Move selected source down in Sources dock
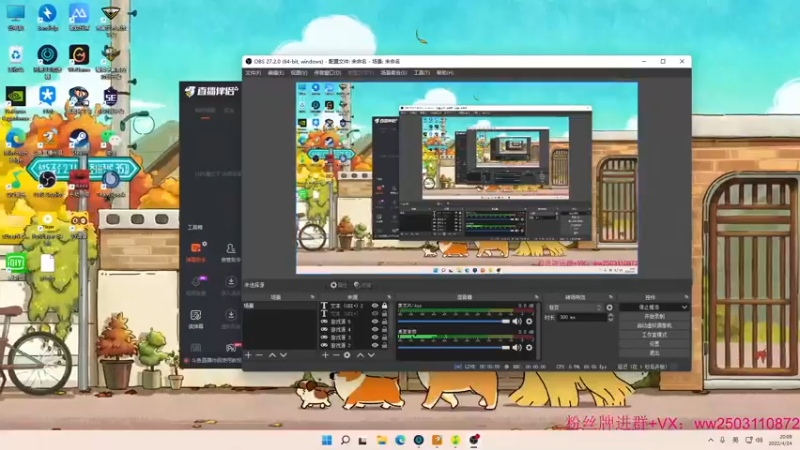The image size is (800, 450). click(x=371, y=355)
